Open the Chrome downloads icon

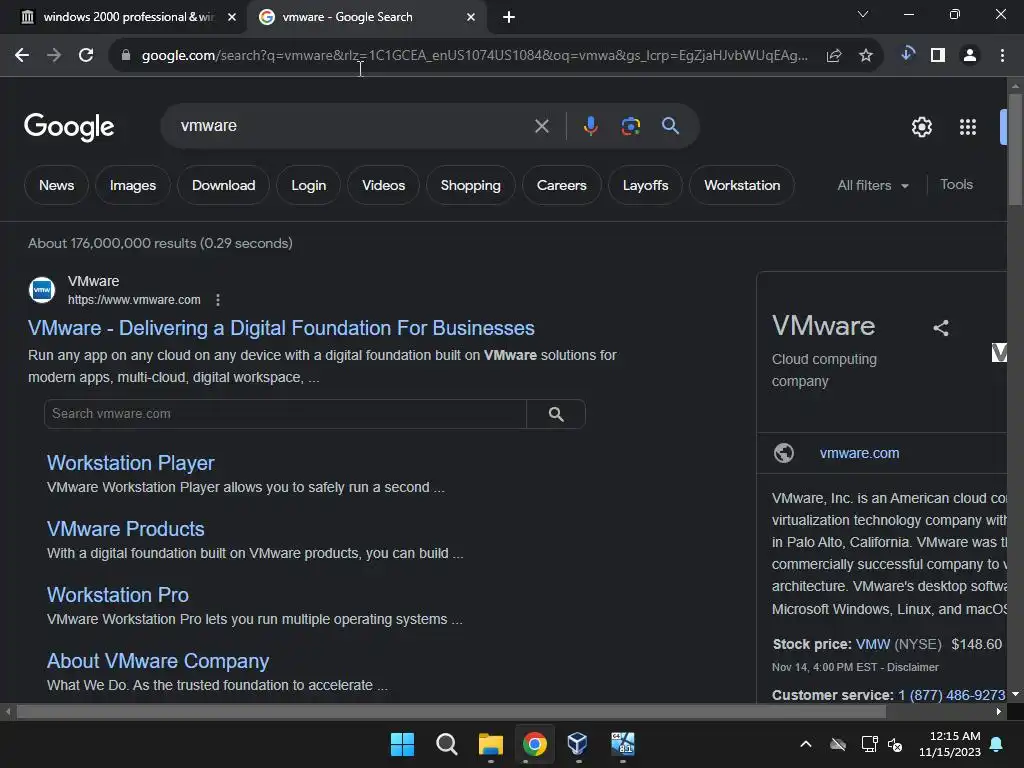907,54
